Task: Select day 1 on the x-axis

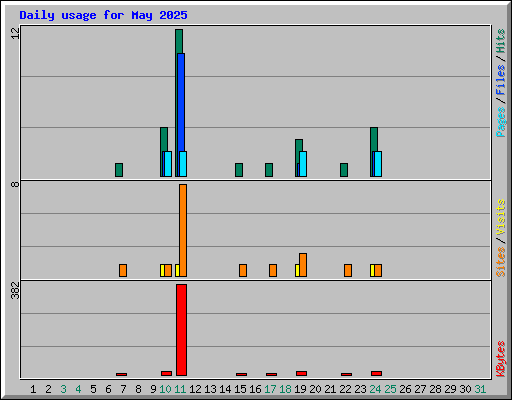Action: pyautogui.click(x=33, y=389)
